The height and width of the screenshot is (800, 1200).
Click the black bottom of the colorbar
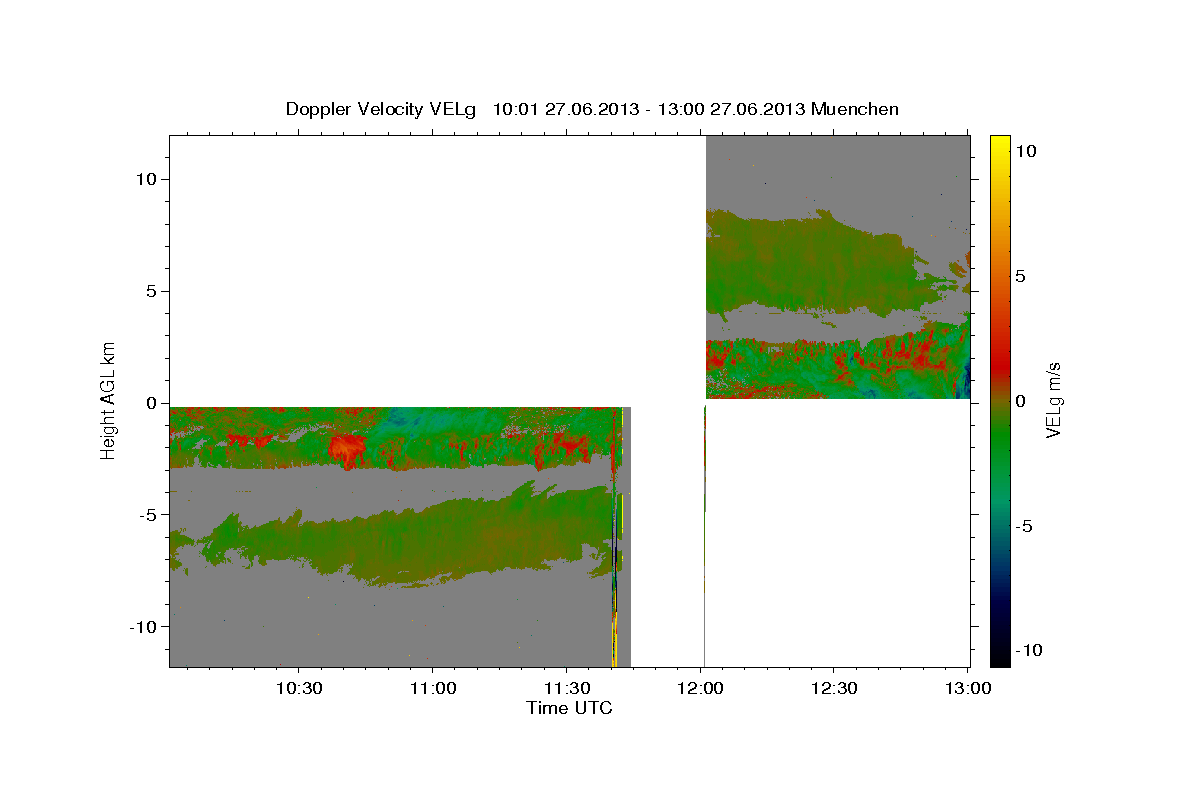point(1000,655)
